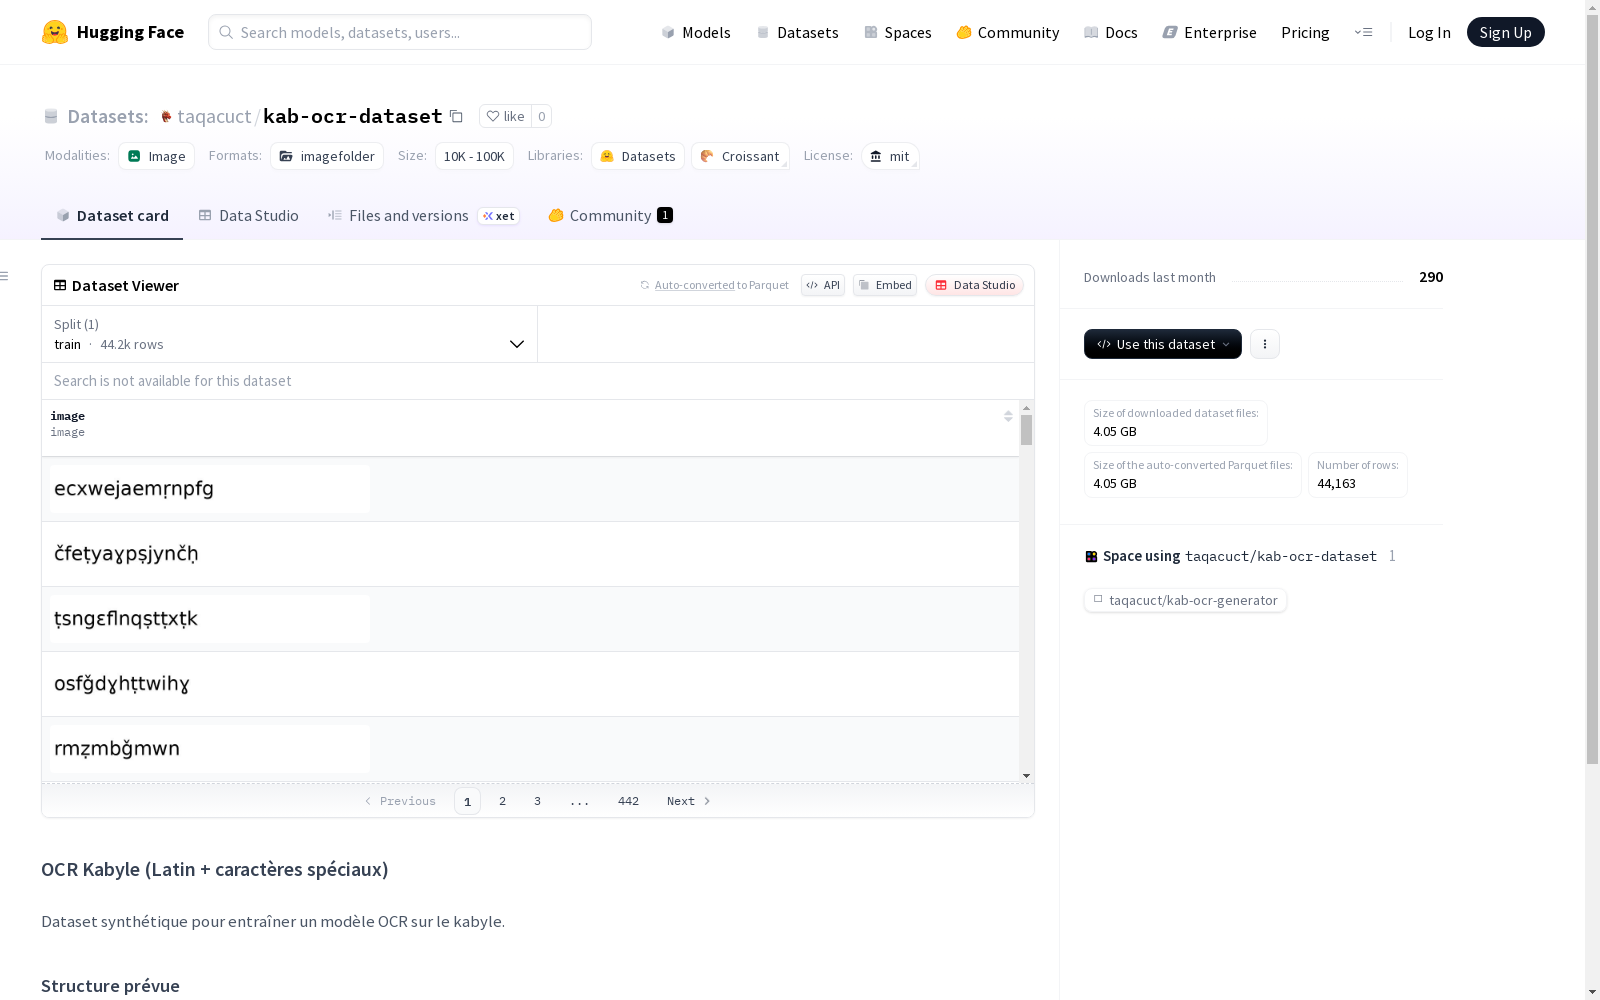Click the 10K - 100K size tag
Image resolution: width=1600 pixels, height=1000 pixels.
pos(474,156)
